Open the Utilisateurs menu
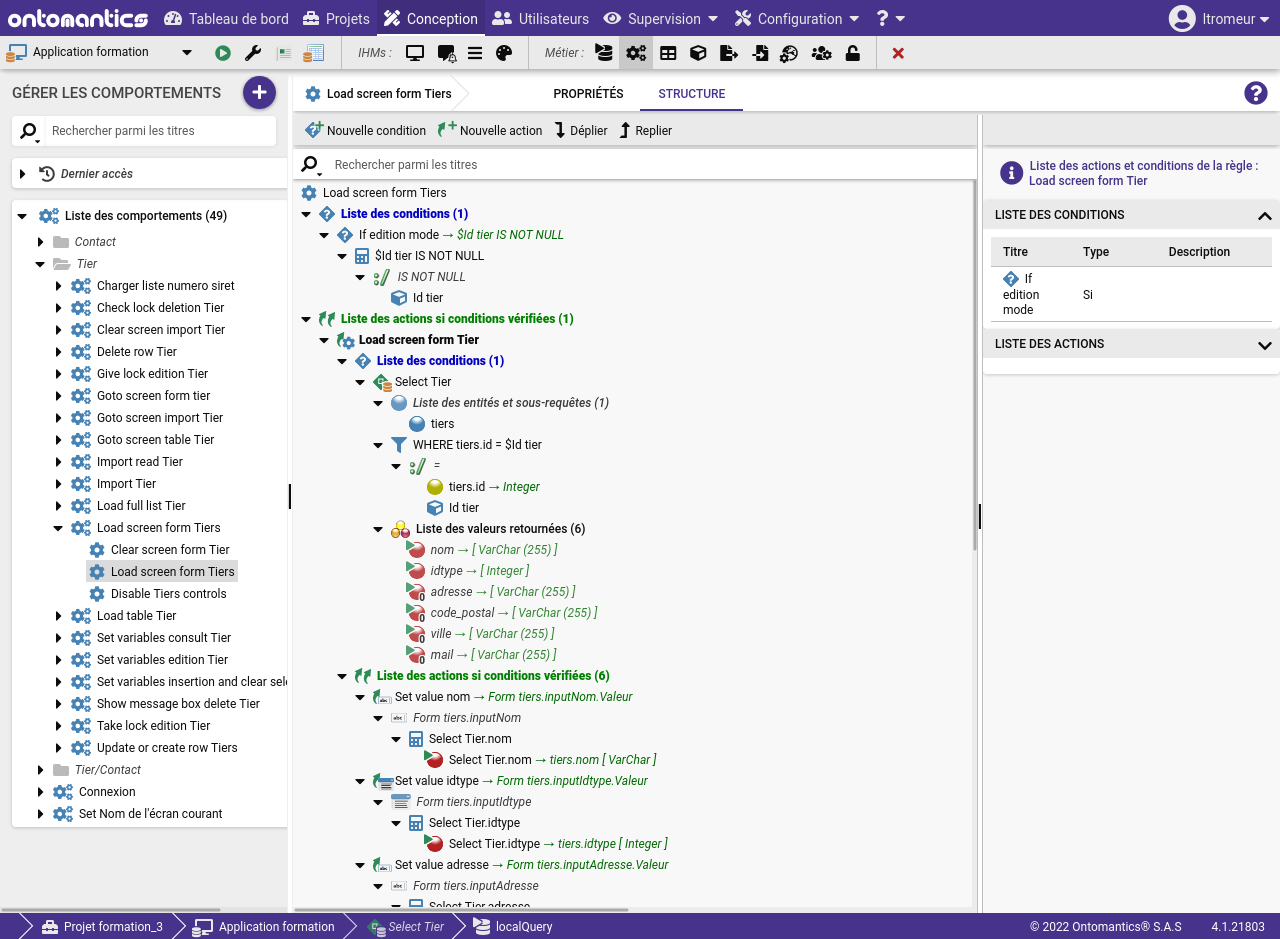This screenshot has width=1280, height=939. click(x=541, y=18)
